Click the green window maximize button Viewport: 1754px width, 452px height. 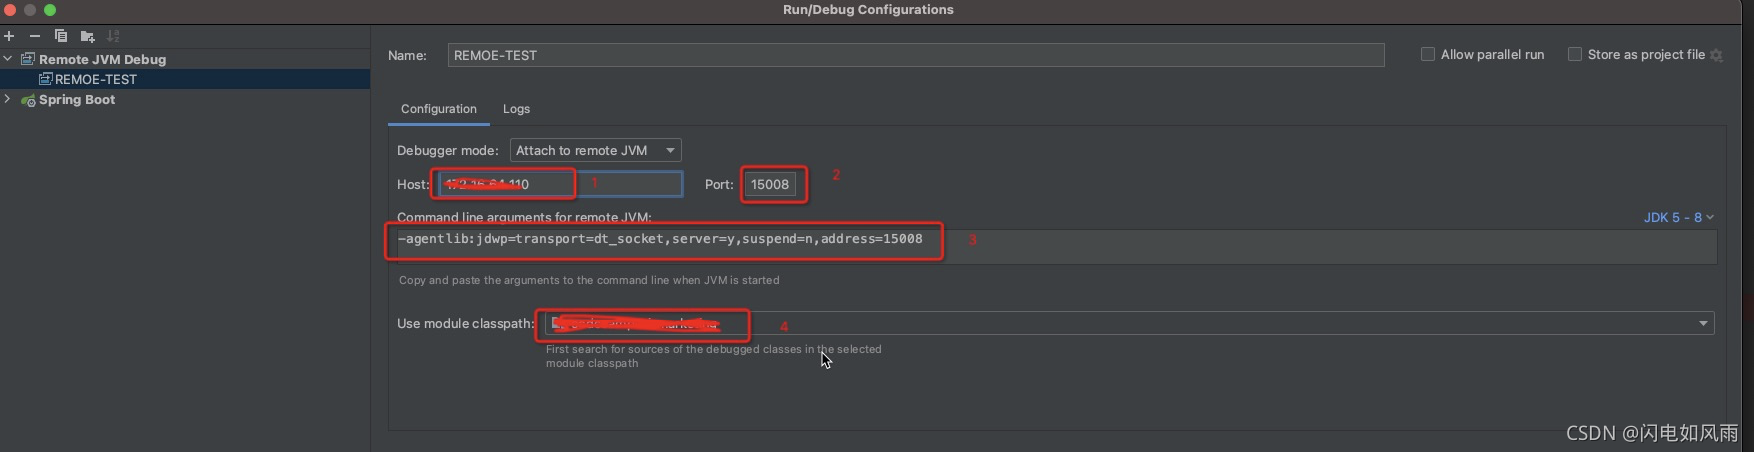pos(50,10)
